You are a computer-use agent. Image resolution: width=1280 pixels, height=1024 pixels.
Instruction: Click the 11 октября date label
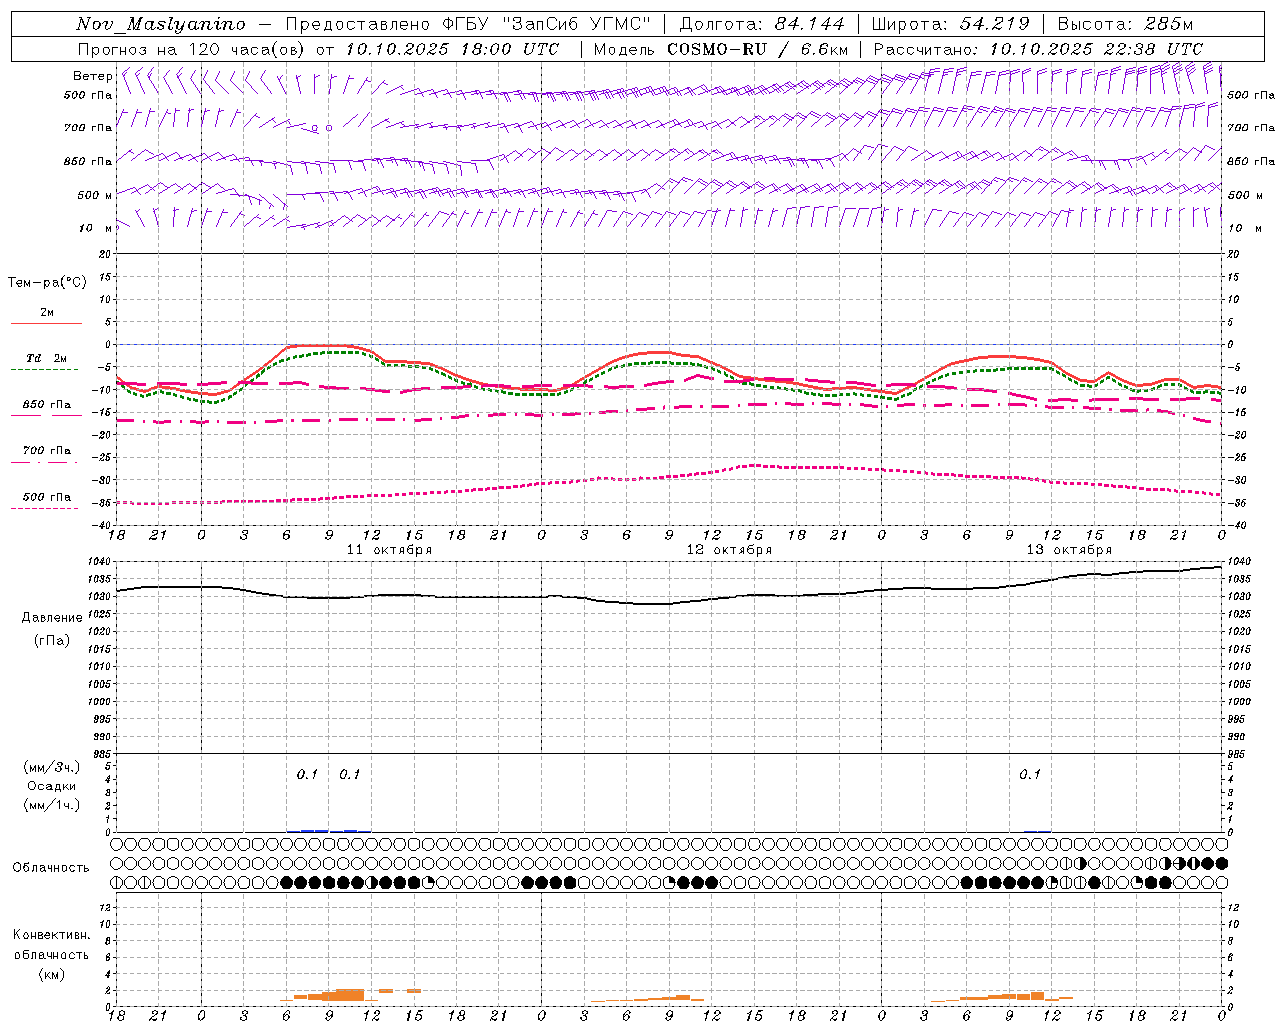(x=389, y=550)
